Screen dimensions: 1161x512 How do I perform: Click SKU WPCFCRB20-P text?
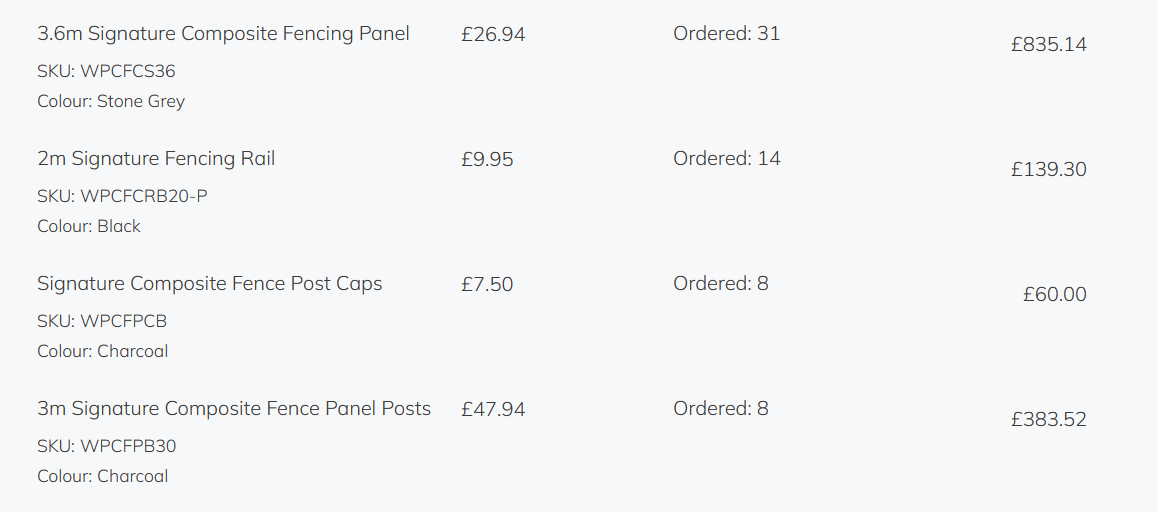[x=122, y=197]
